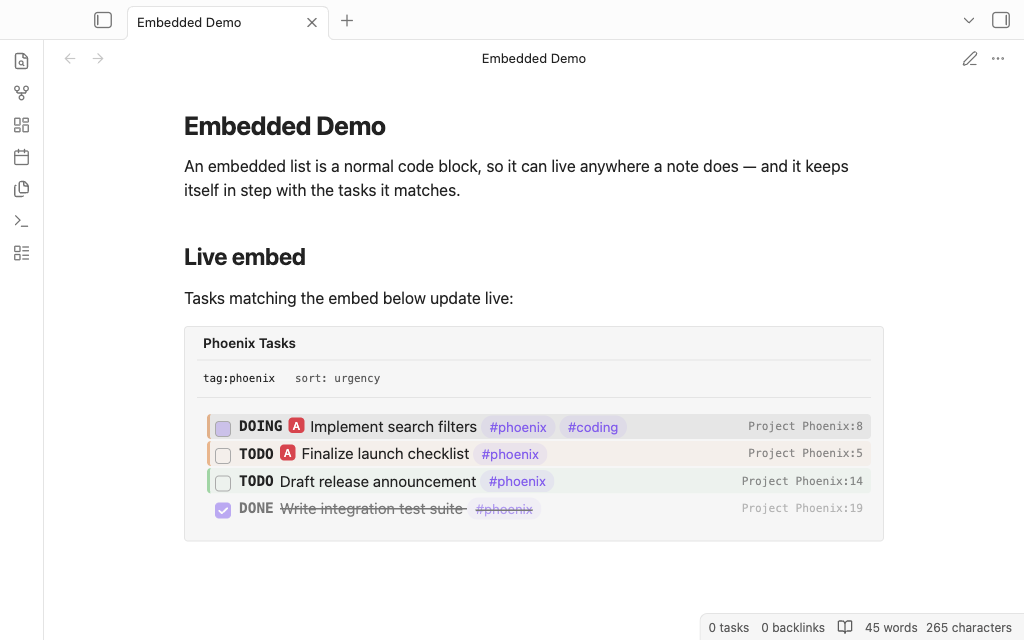Click DONE status on integration test task
The width and height of the screenshot is (1024, 640).
pyautogui.click(x=256, y=508)
